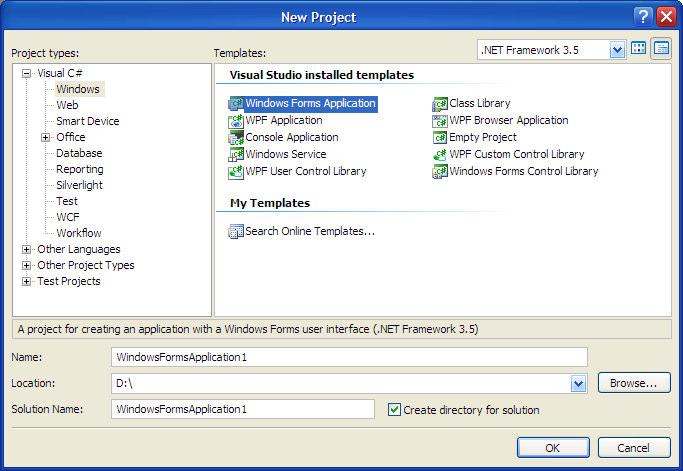Expand the Test Projects node
The image size is (683, 471).
click(x=27, y=282)
